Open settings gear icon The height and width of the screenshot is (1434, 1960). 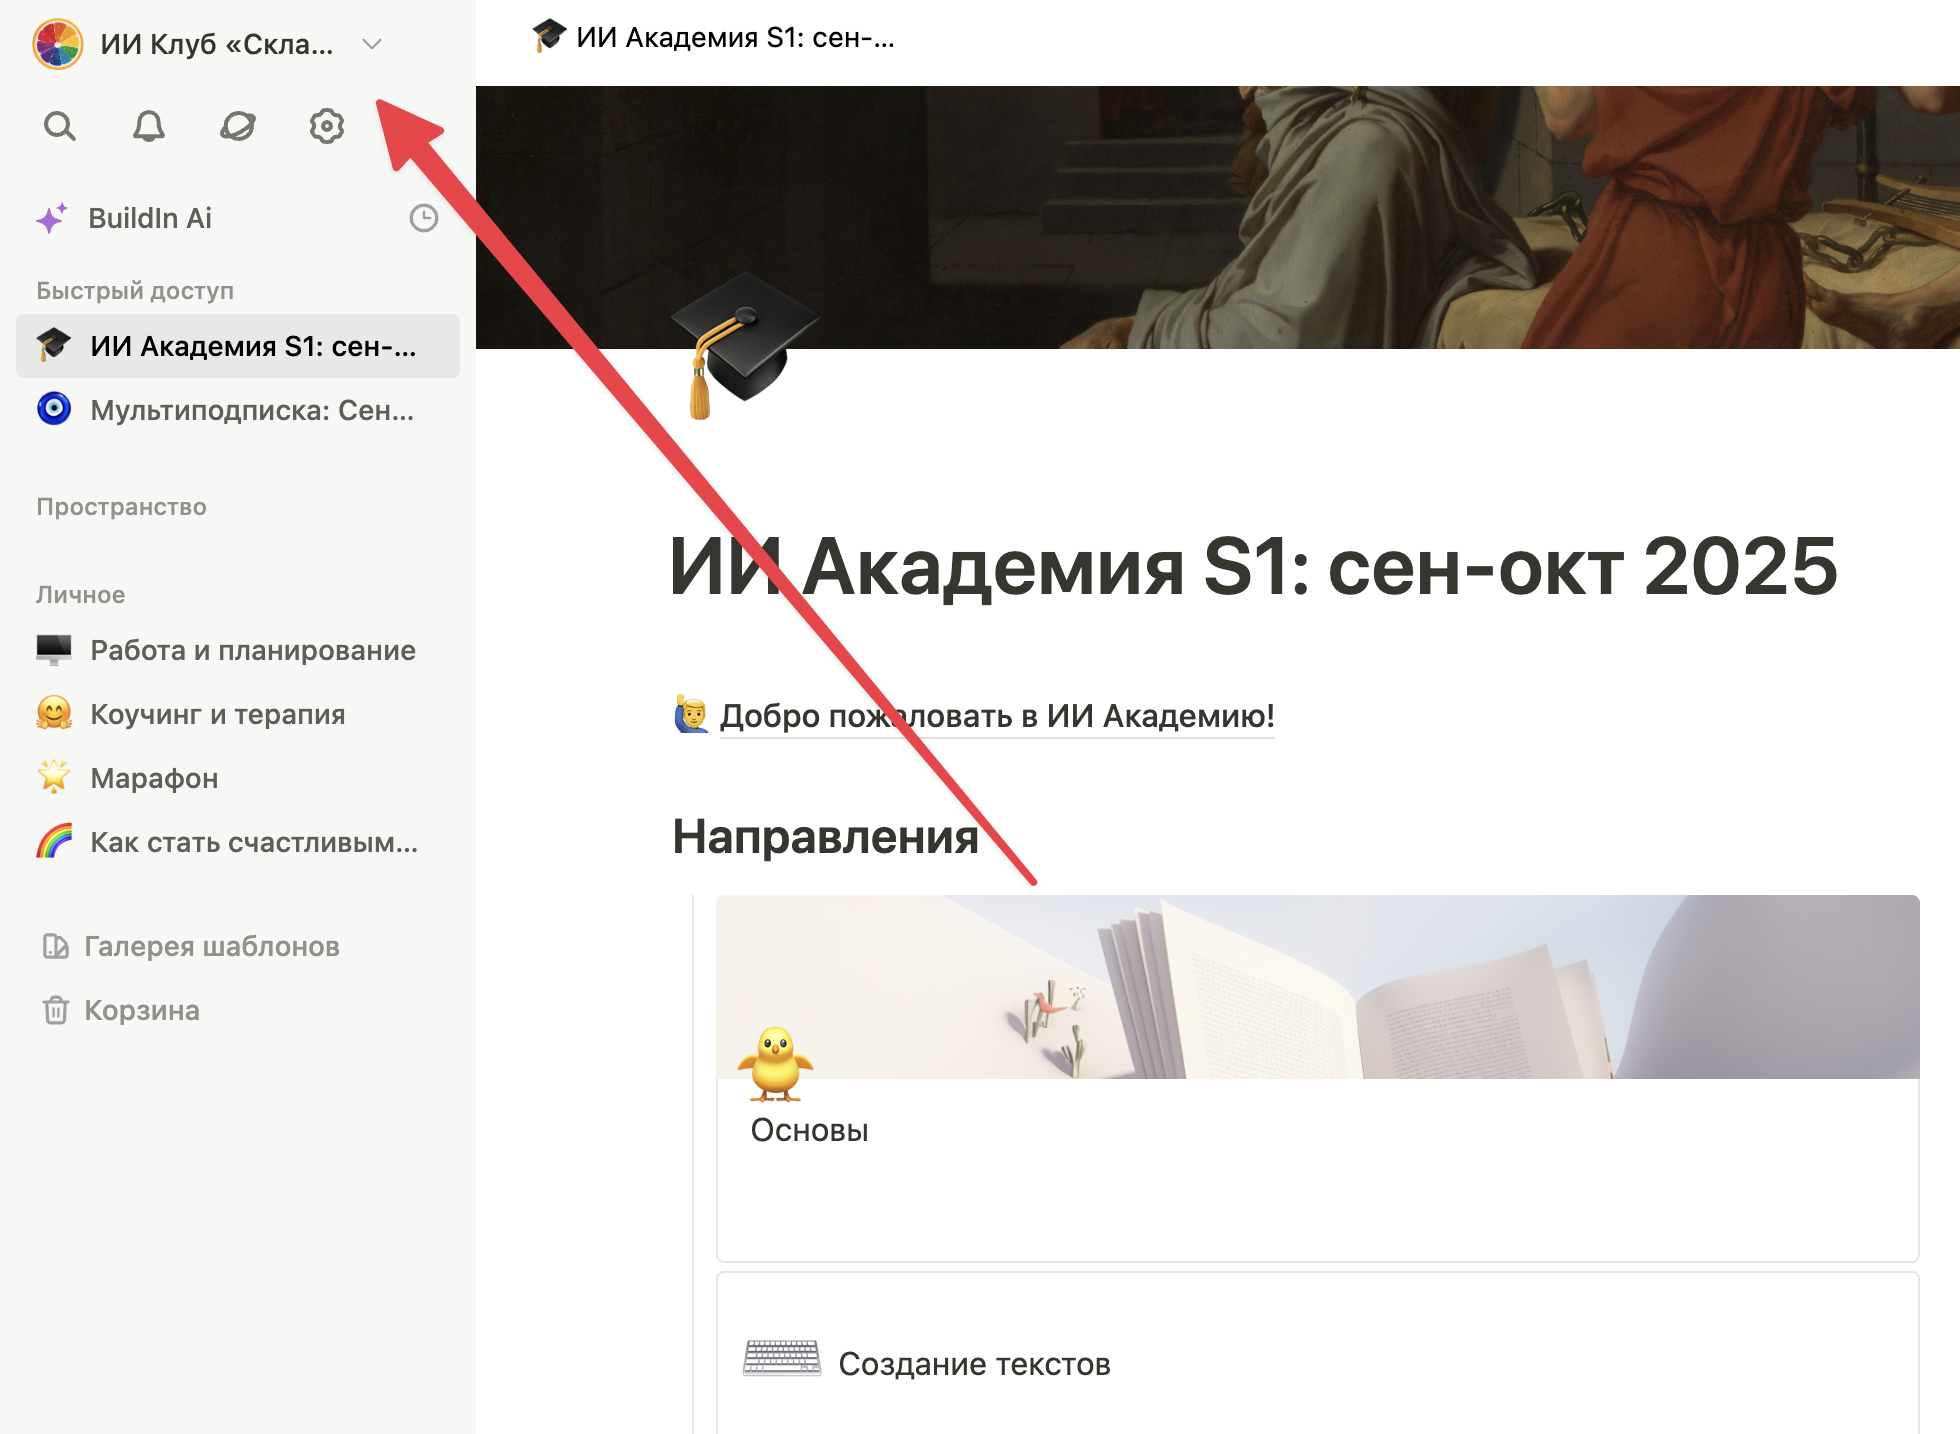pyautogui.click(x=327, y=126)
